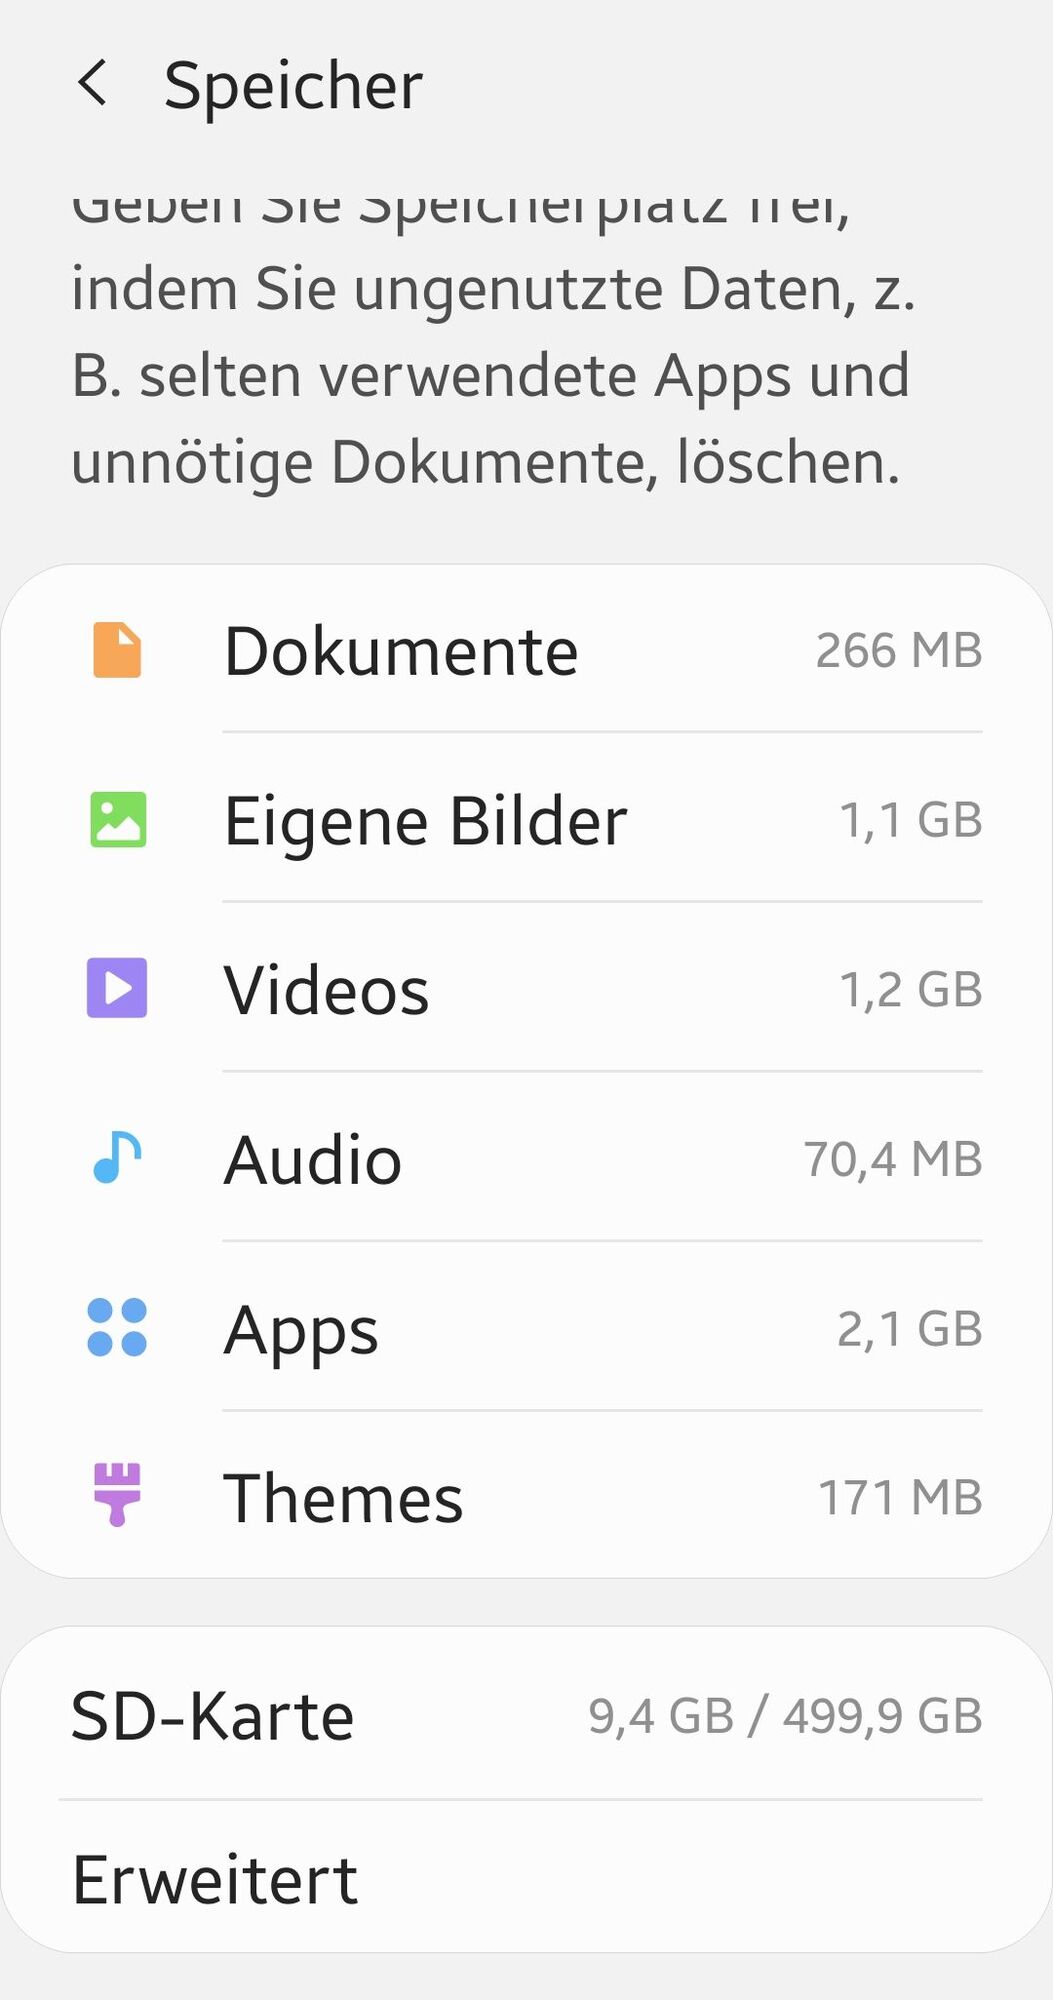Select the Apps storage row
The image size is (1053, 2000).
click(x=526, y=1329)
